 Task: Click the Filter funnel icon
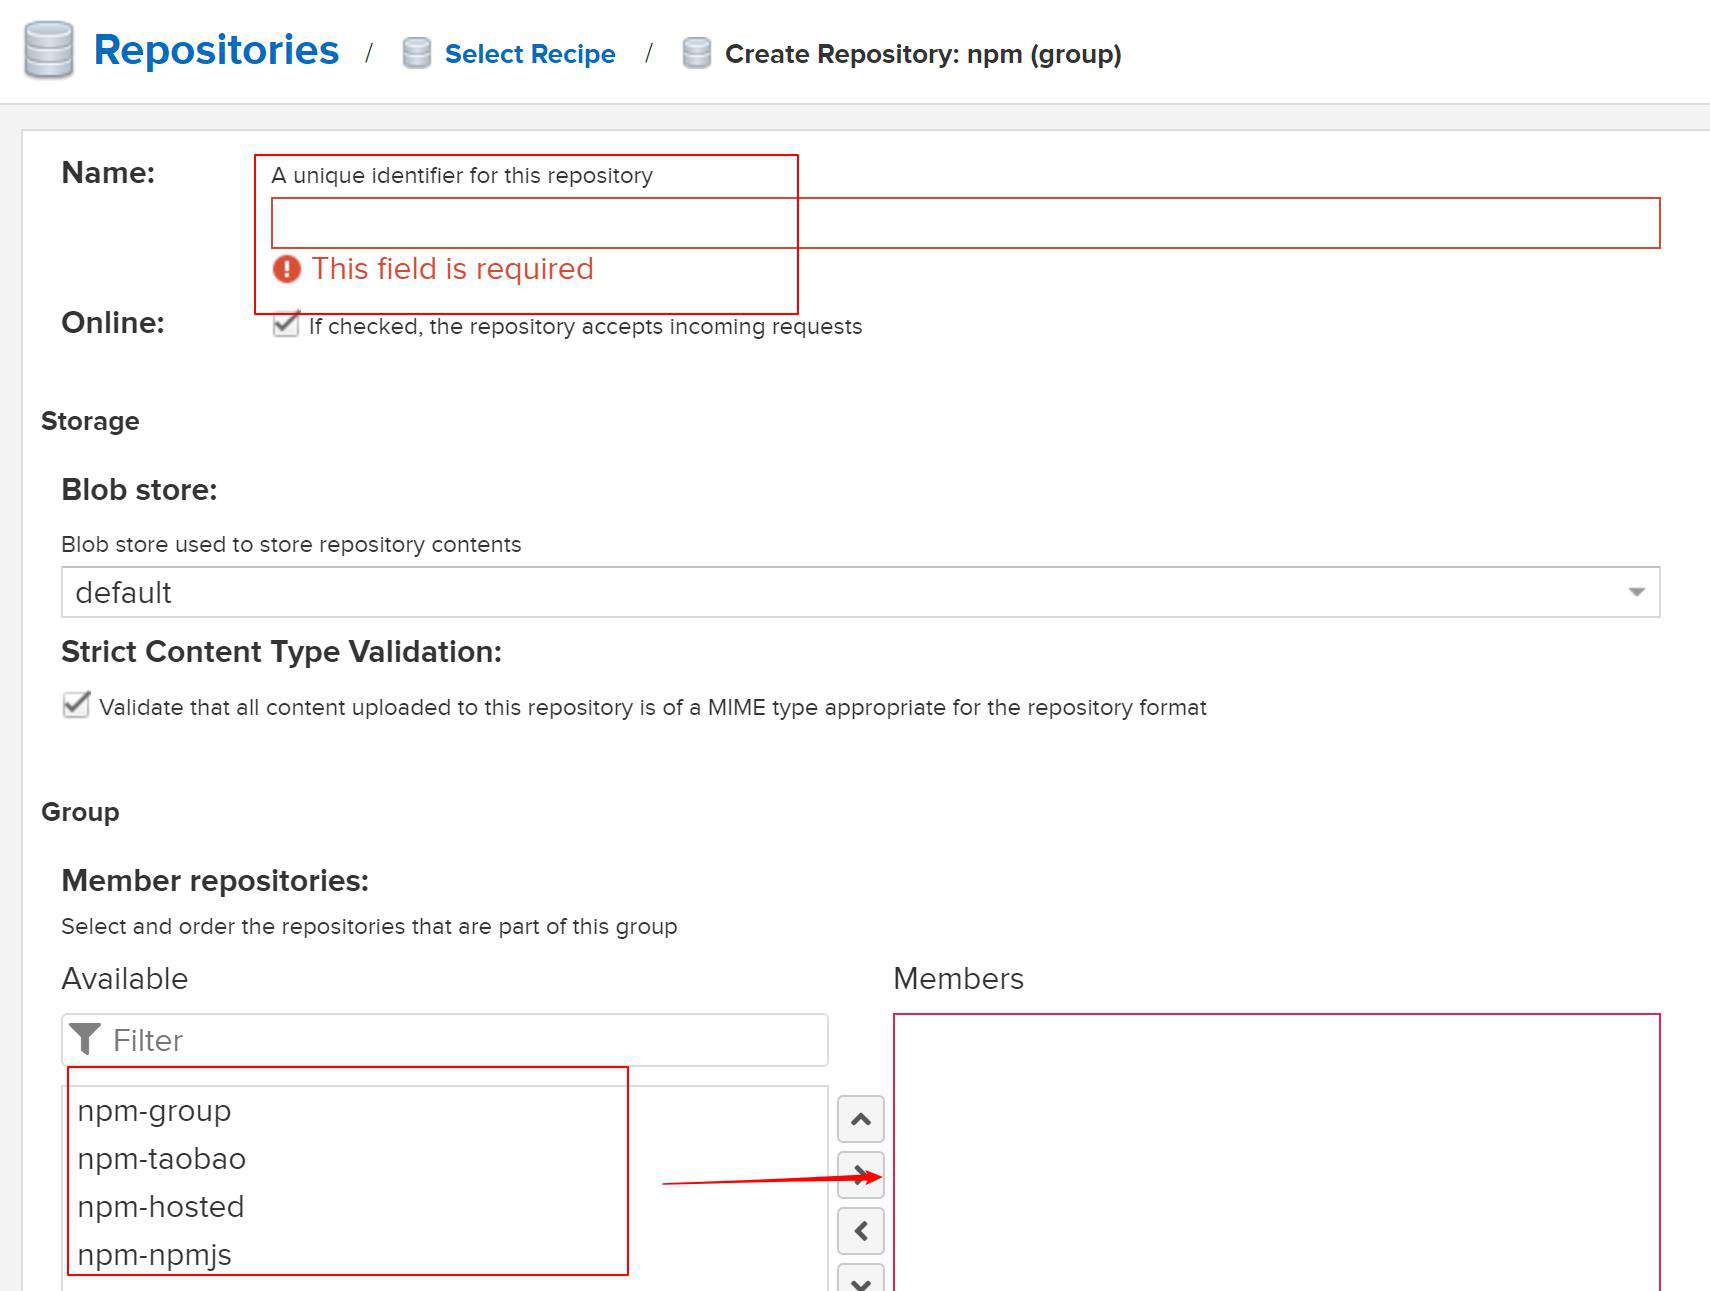click(x=86, y=1039)
